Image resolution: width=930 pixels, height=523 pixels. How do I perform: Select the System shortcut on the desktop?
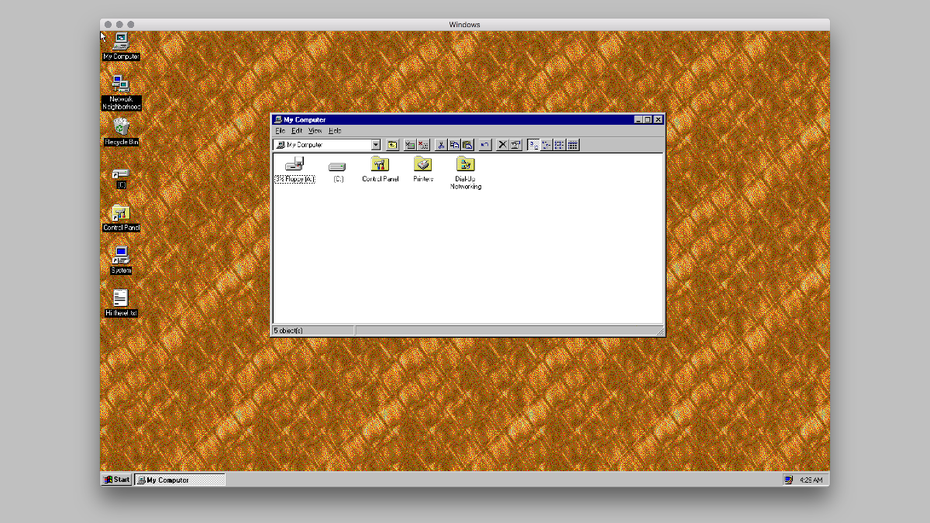coord(121,260)
